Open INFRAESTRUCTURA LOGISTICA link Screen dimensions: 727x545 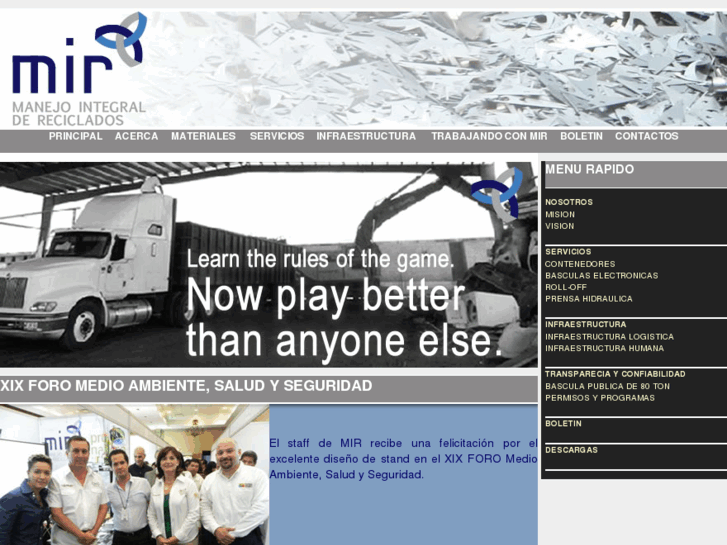[609, 337]
